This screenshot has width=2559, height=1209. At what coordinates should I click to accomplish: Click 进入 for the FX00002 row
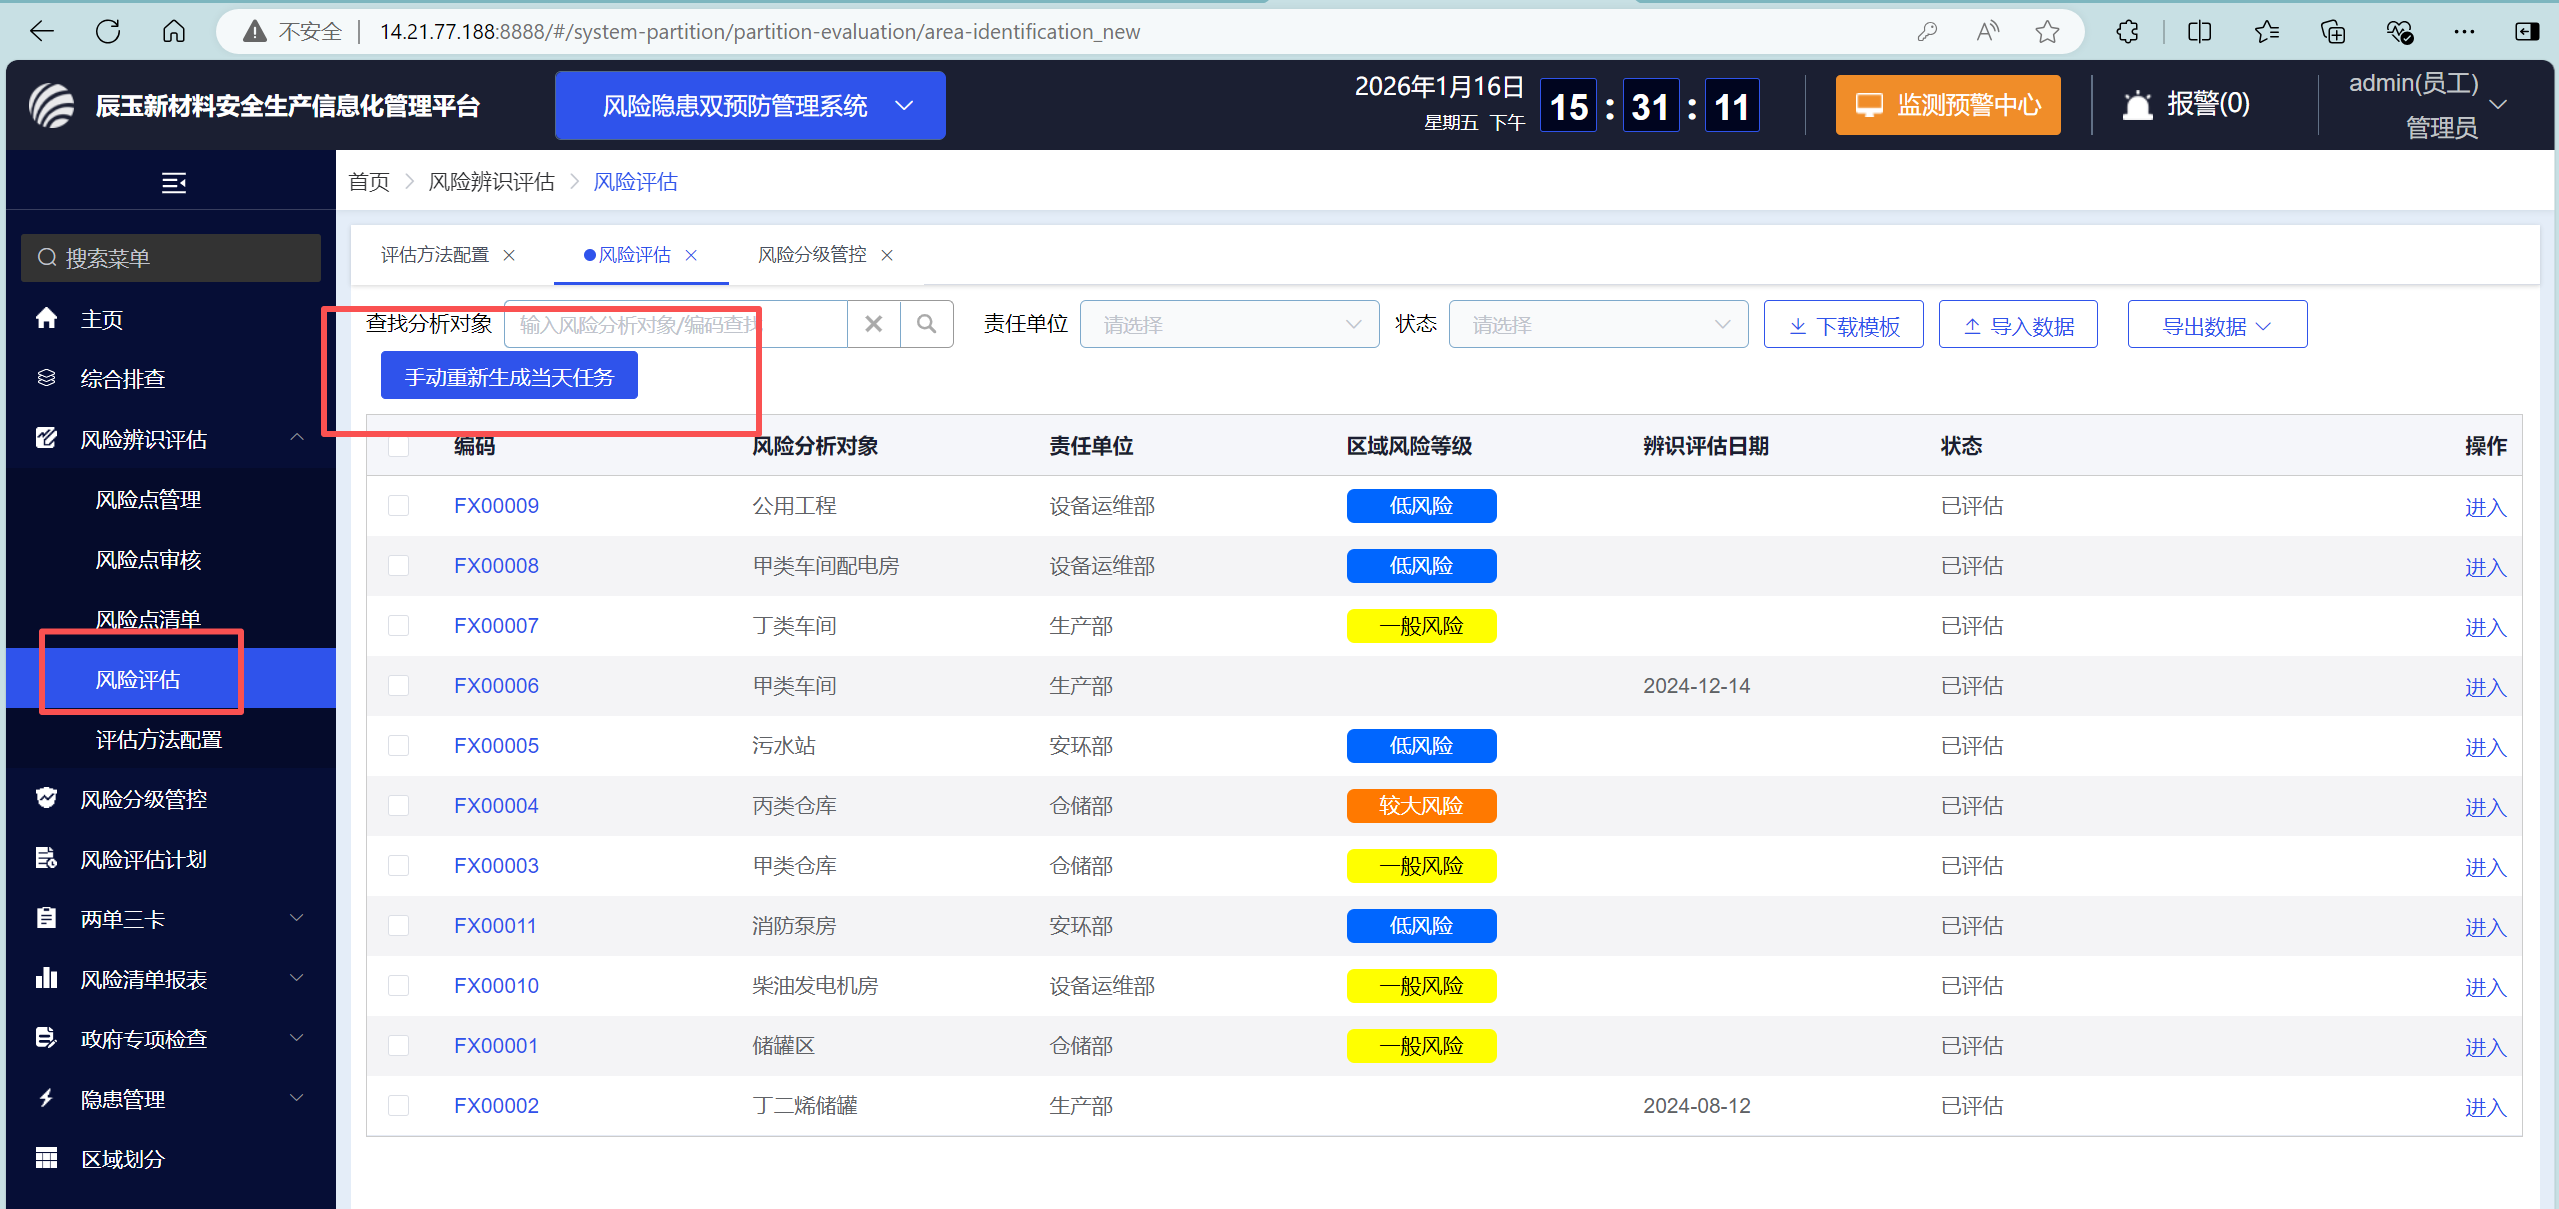2485,1107
